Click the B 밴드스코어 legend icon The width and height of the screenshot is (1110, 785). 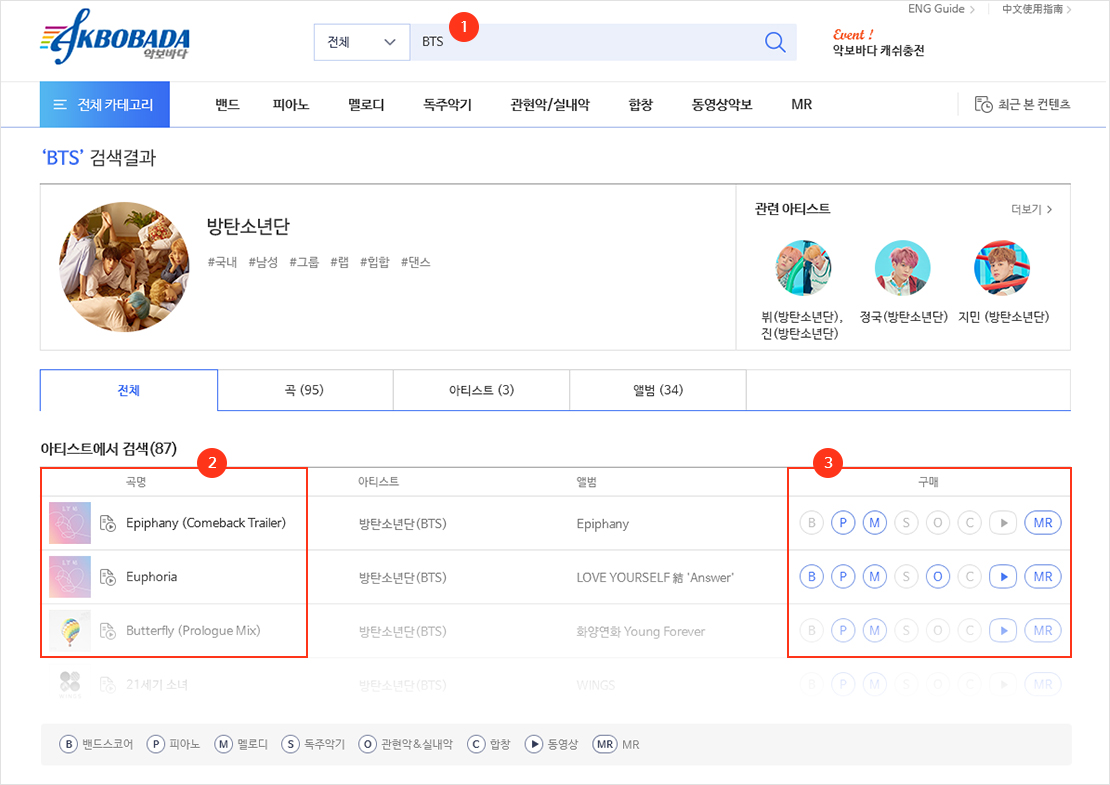[x=68, y=744]
